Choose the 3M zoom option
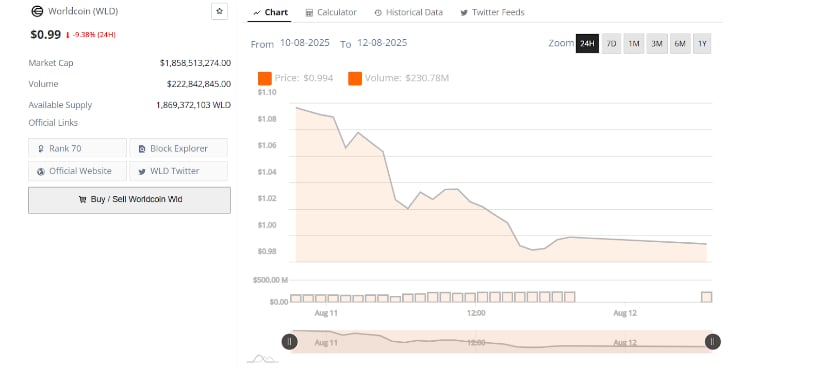This screenshot has width=825, height=368. pos(657,44)
